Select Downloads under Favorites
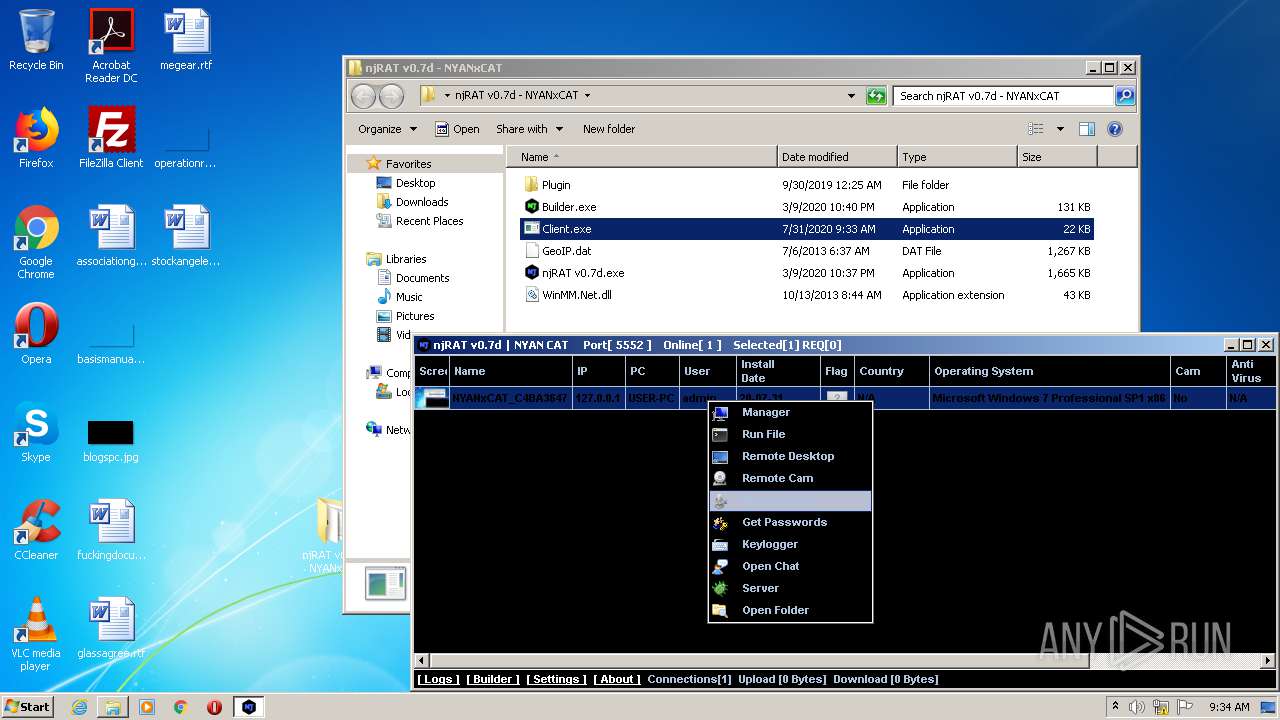 [421, 202]
